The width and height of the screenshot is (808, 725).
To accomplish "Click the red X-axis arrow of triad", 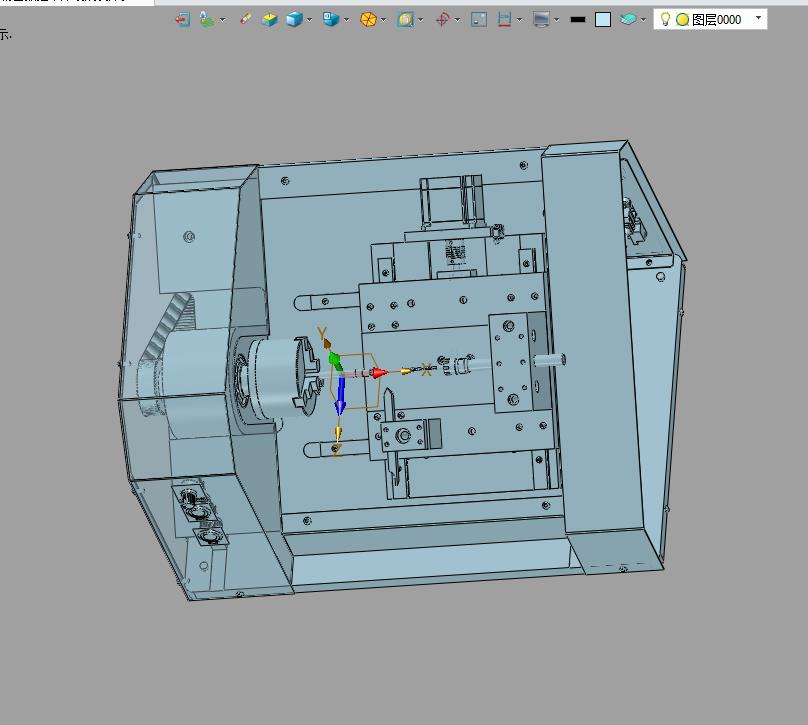I will [x=379, y=373].
